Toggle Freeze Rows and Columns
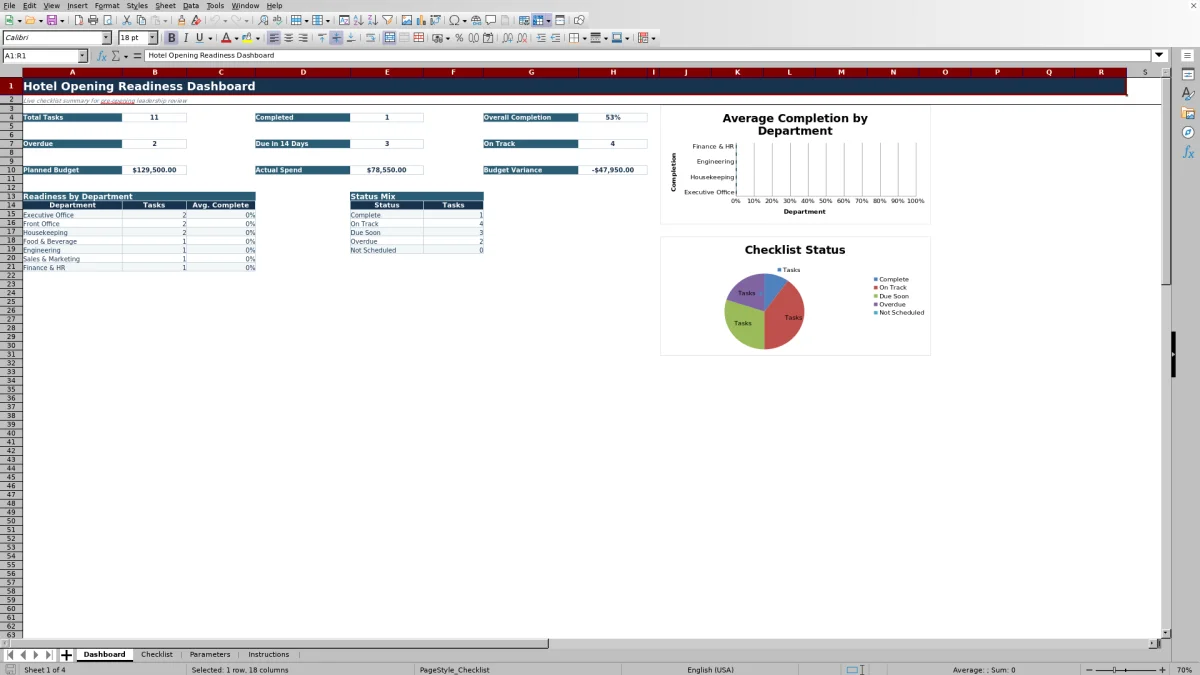Viewport: 1200px width, 675px height. [538, 20]
